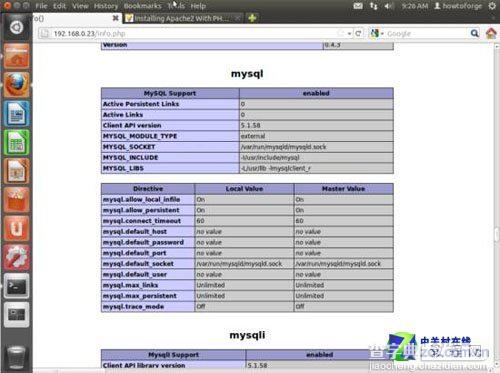The height and width of the screenshot is (373, 500).
Task: Select the mysql.default_socket directive
Action: point(138,263)
